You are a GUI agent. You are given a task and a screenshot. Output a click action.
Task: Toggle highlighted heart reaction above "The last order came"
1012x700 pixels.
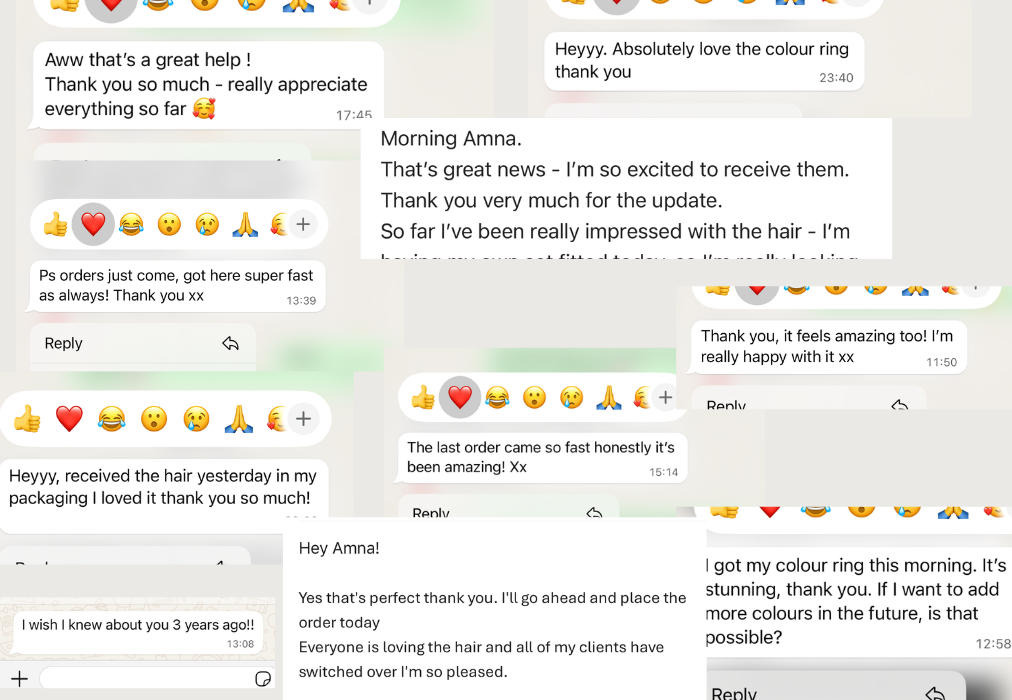coord(459,398)
